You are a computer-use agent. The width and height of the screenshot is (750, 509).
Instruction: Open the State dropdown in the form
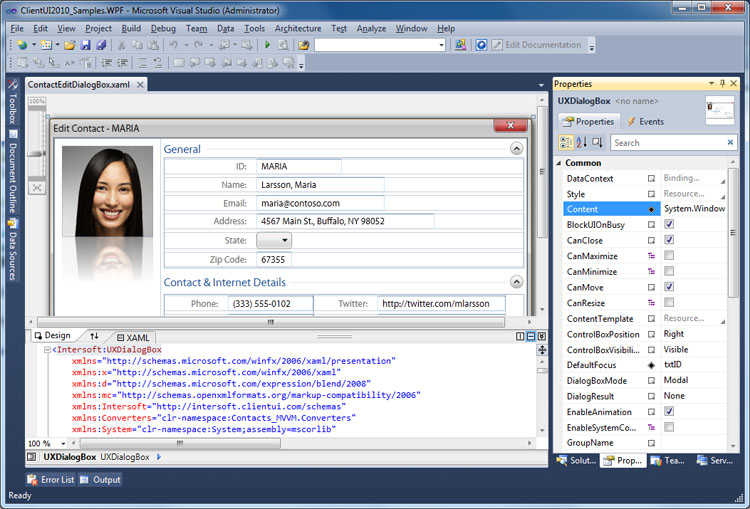[x=274, y=240]
